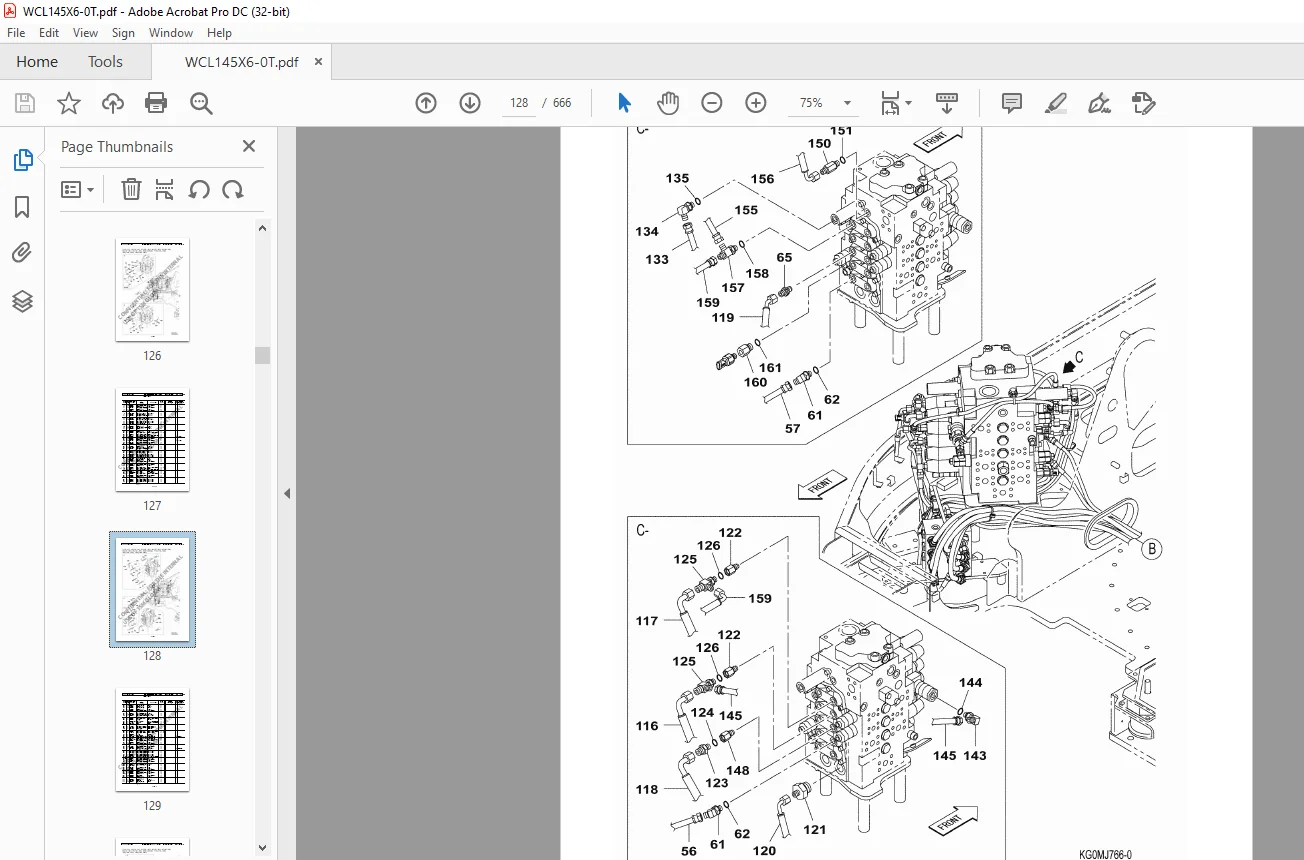Open thumbnail options dropdown menu
Screen dimensions: 1304x860
pyautogui.click(x=77, y=189)
